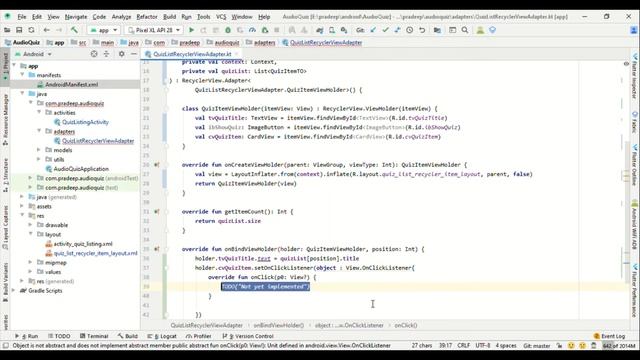
Task: Open the TODO tool window
Action: (59, 336)
